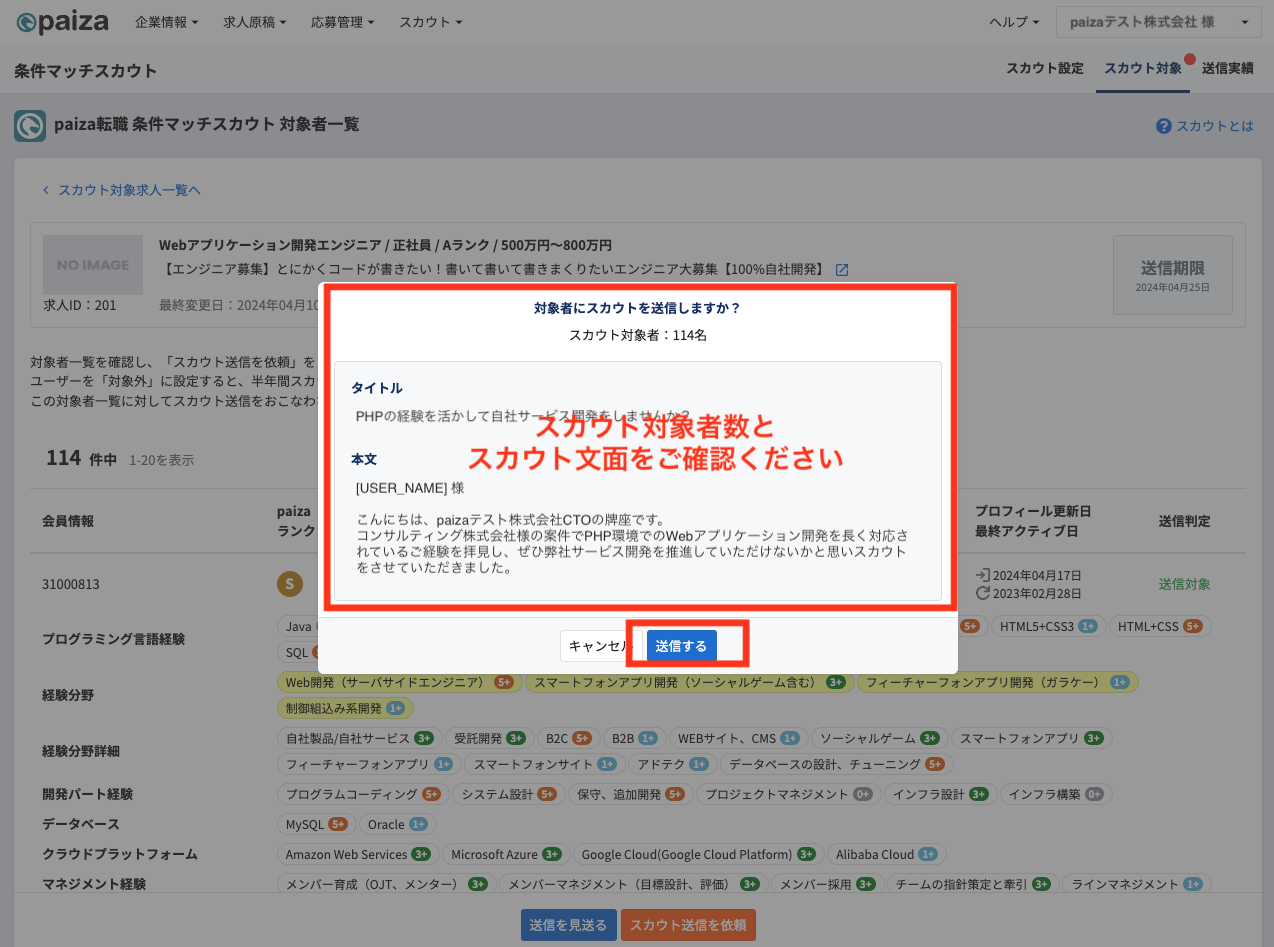Expand the スカウト menu in the top bar
1274x947 pixels.
[x=431, y=22]
